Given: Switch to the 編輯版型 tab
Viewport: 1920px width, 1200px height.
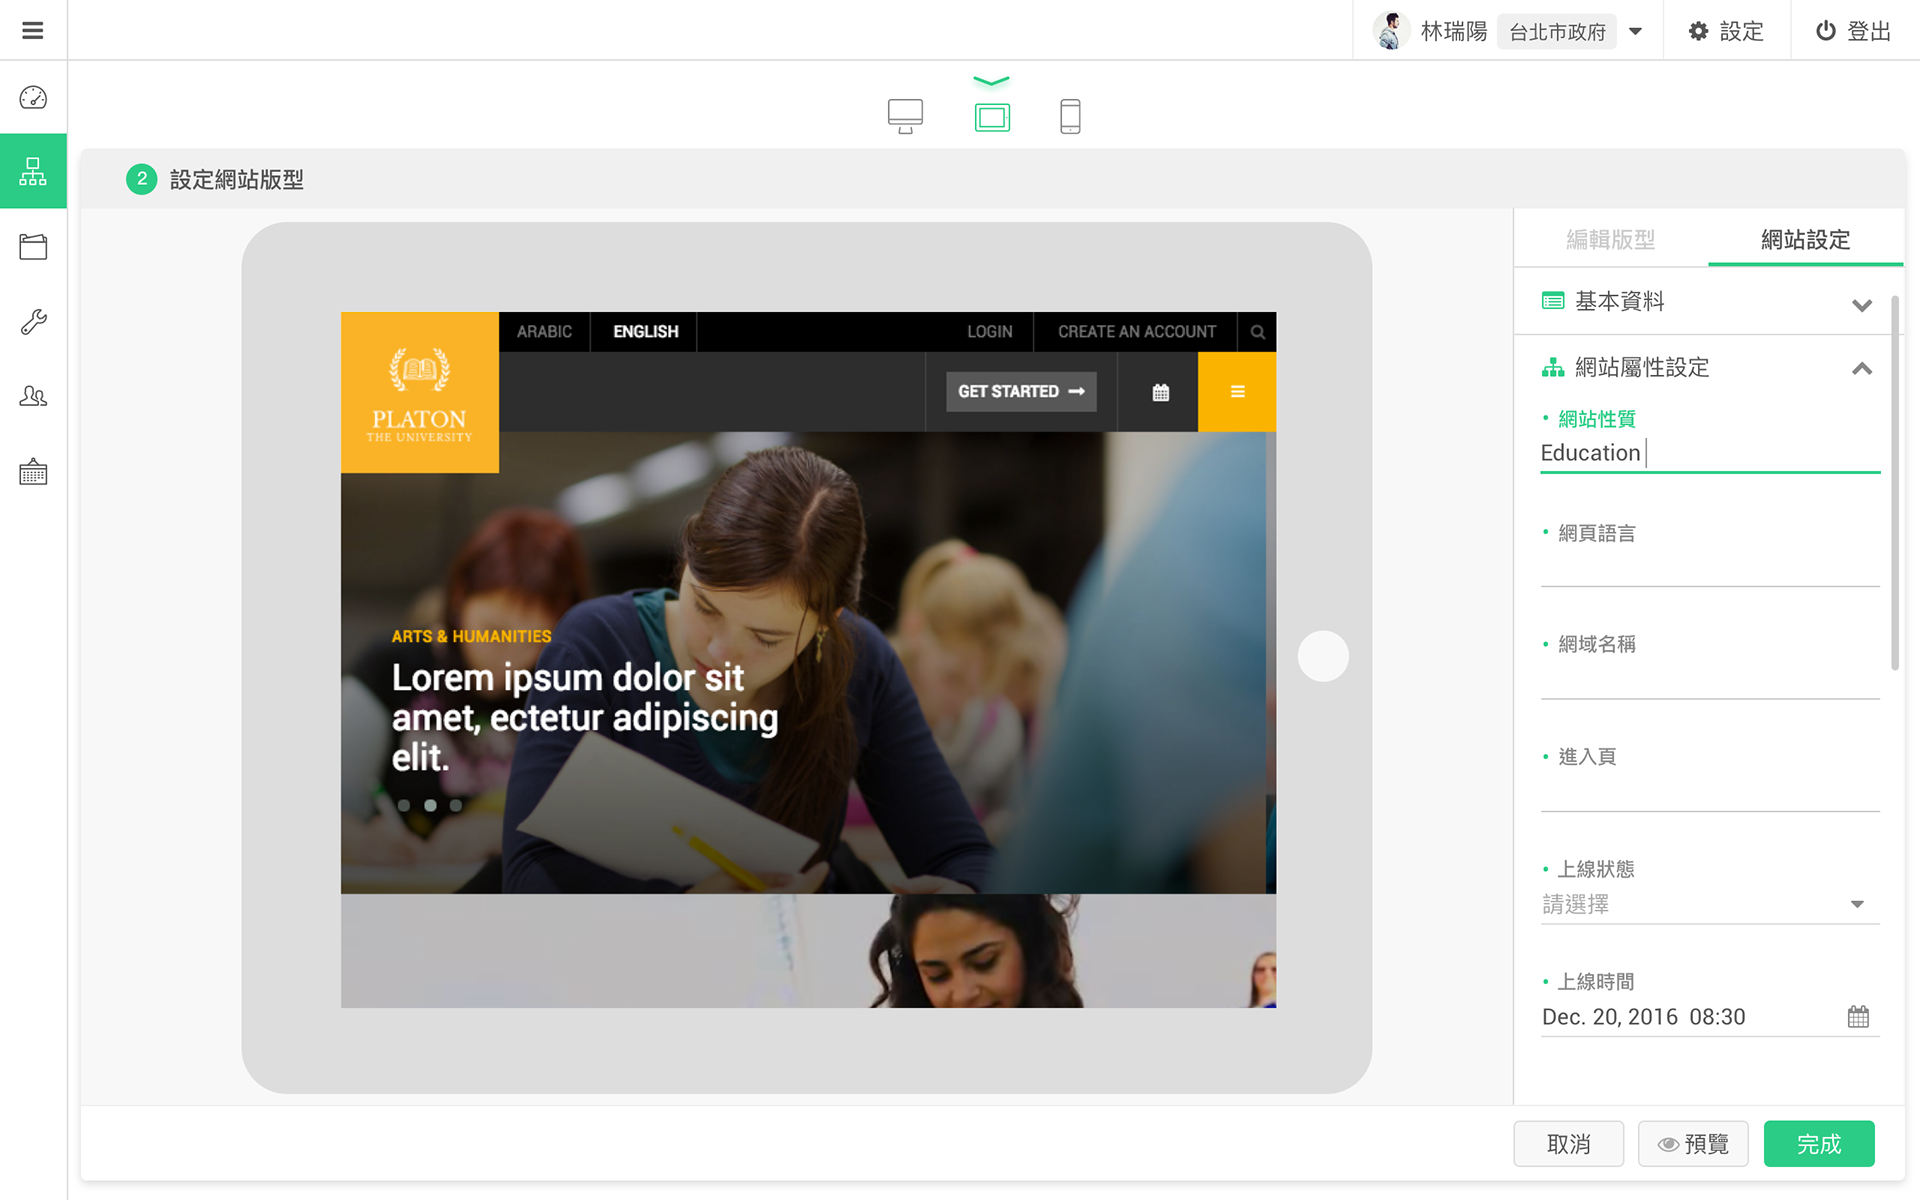Looking at the screenshot, I should (x=1610, y=240).
